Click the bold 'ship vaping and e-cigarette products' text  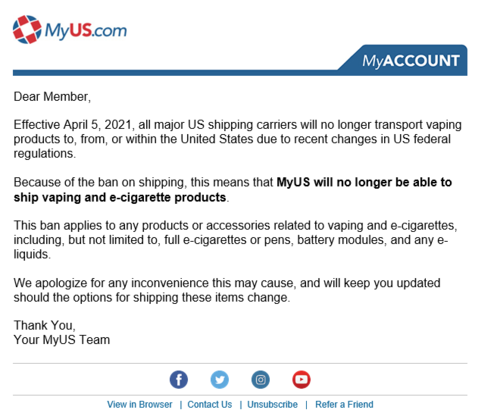point(120,197)
